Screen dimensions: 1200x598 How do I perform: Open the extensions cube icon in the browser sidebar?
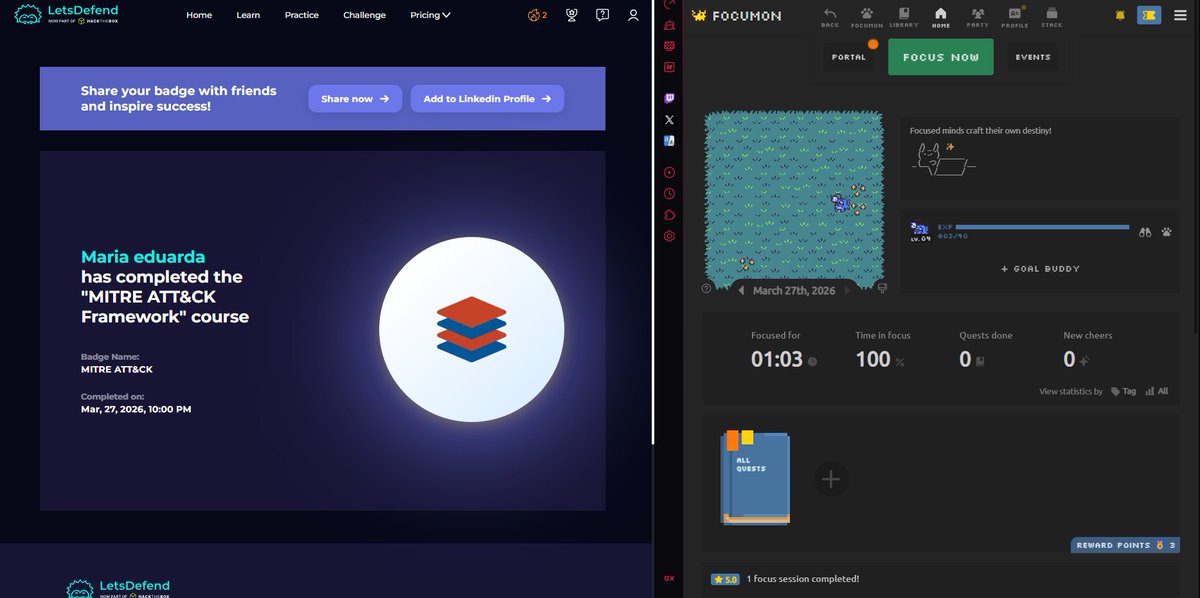[x=669, y=215]
